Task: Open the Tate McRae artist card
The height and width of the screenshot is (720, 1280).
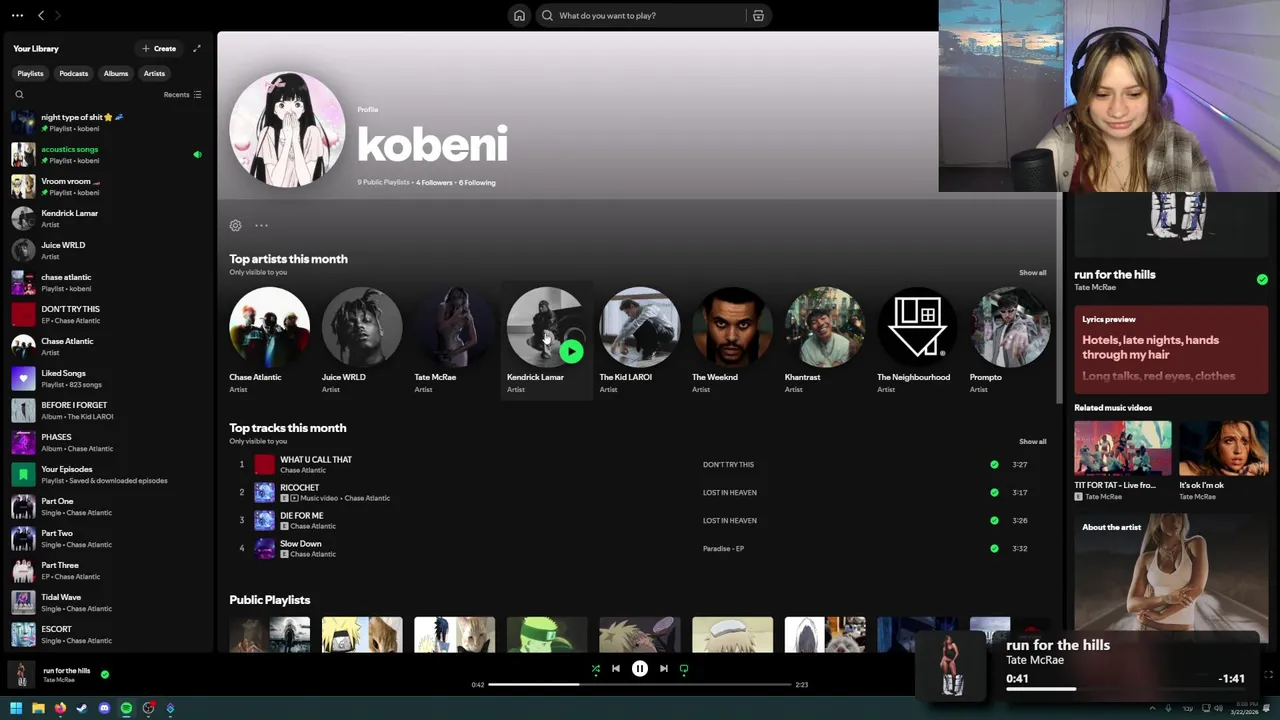Action: tap(454, 340)
